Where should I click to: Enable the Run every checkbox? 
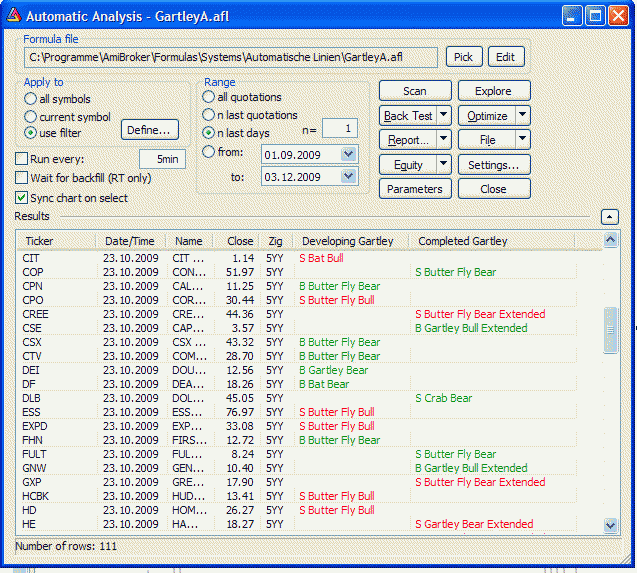pos(22,158)
